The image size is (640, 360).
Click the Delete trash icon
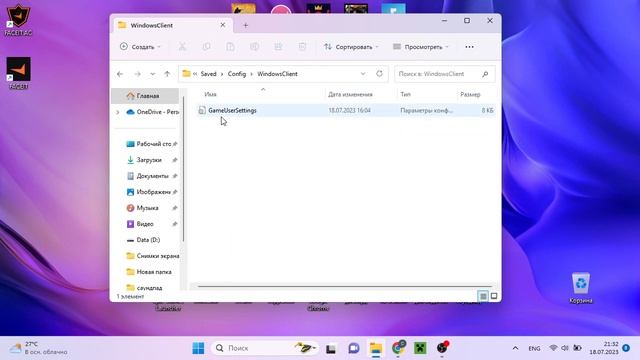coord(302,47)
